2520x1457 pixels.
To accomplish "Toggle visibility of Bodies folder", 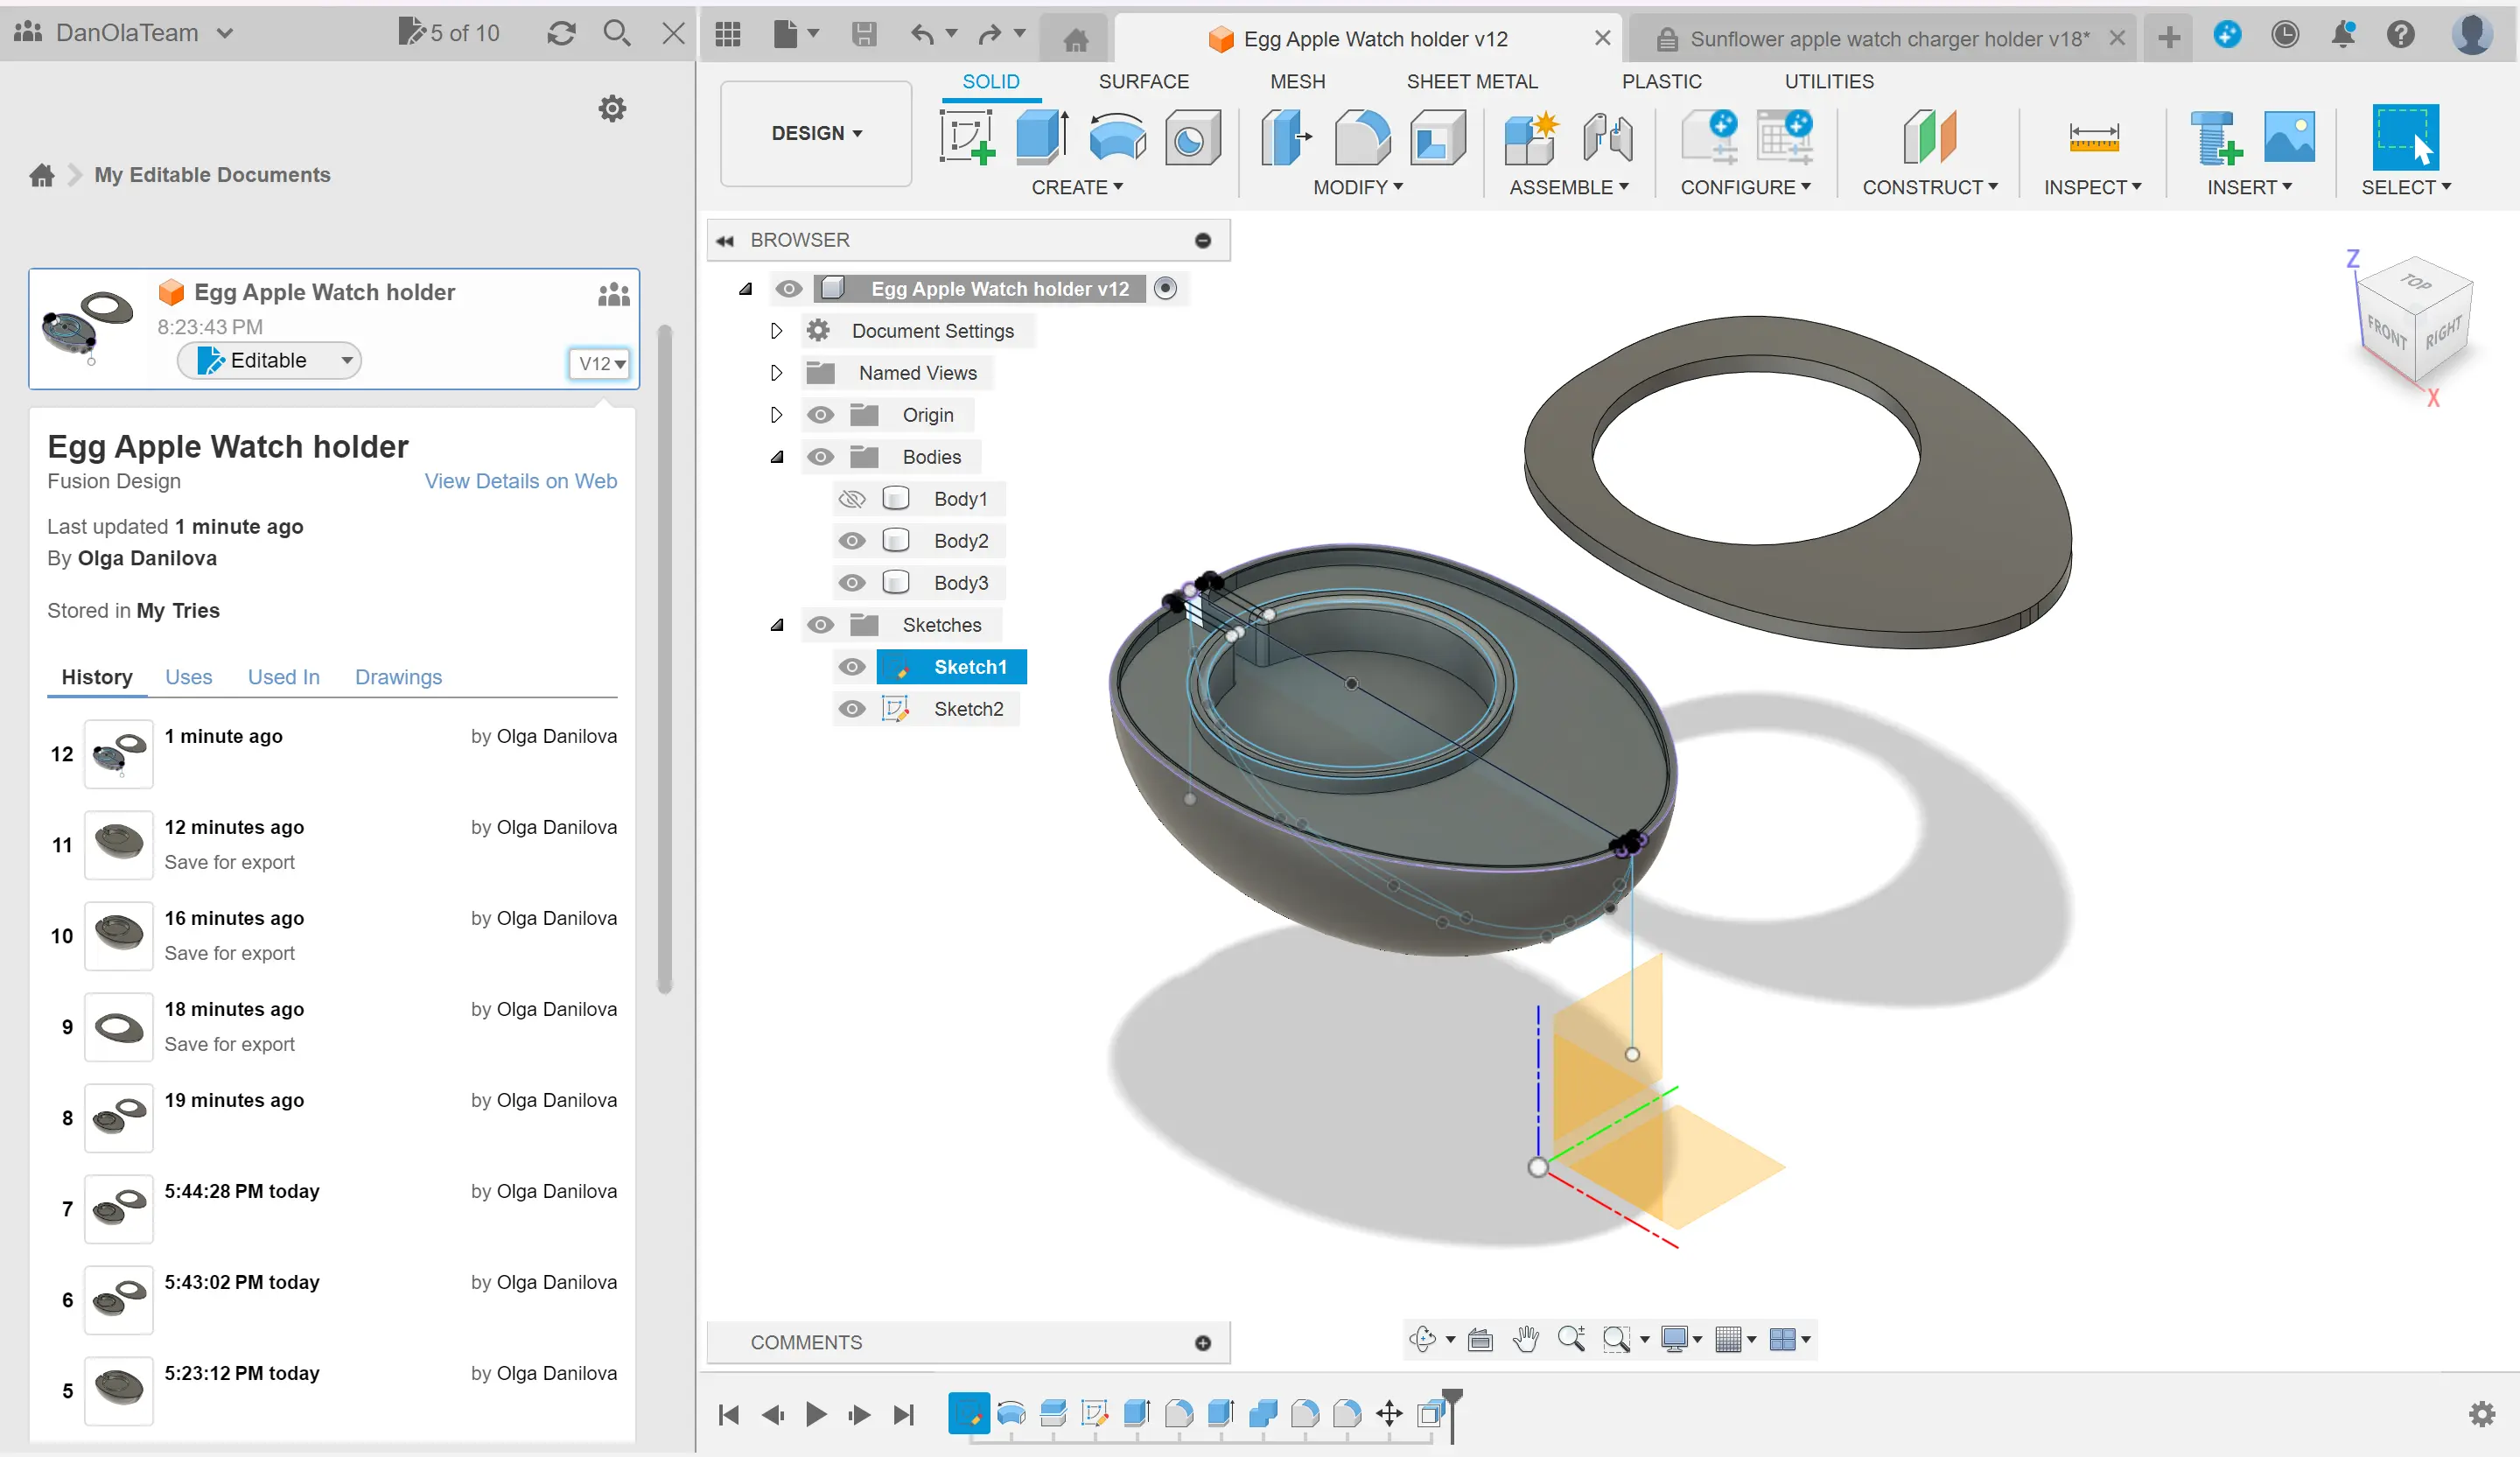I will pyautogui.click(x=820, y=457).
